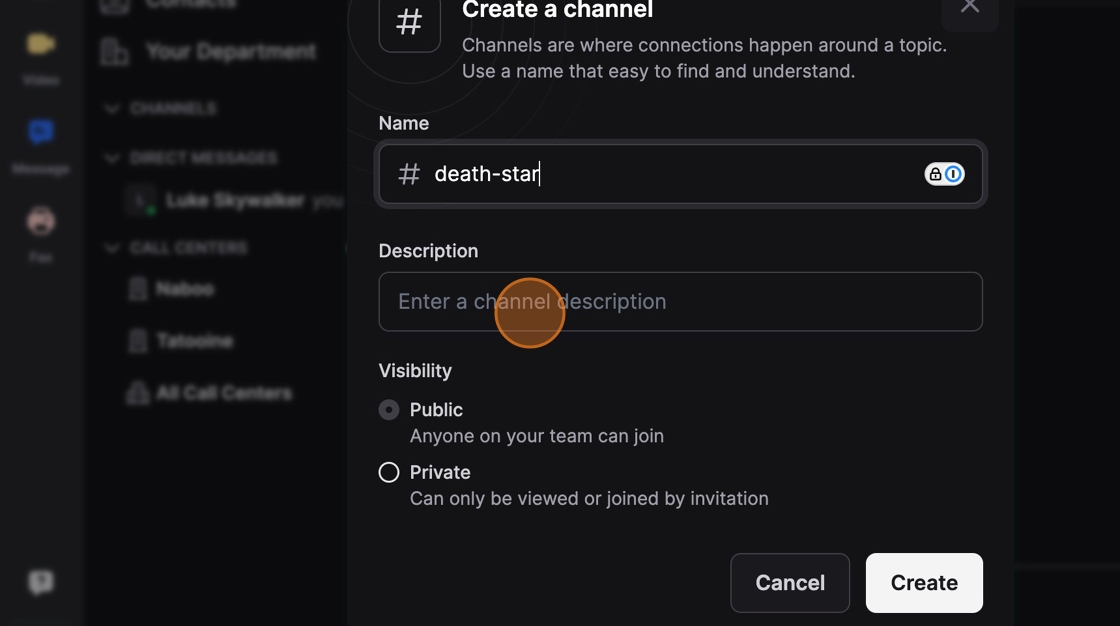Viewport: 1120px width, 626px height.
Task: Collapse the Call Centers section chevron
Action: tap(111, 248)
